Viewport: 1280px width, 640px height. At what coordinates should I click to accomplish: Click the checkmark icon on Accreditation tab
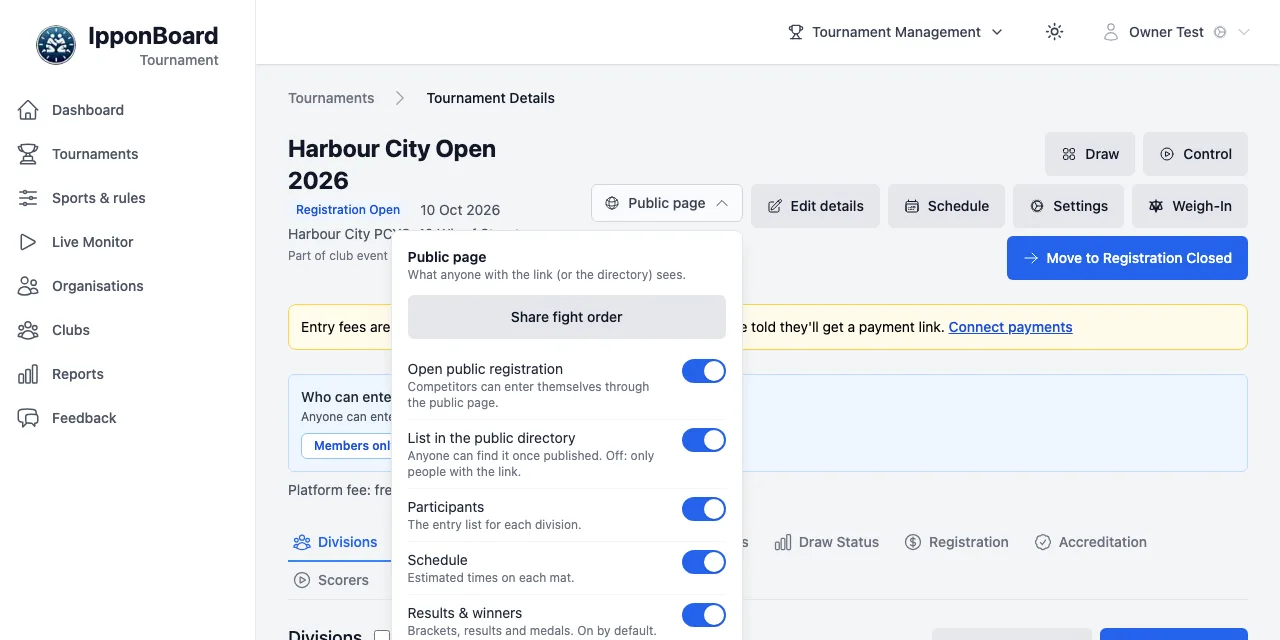[1043, 542]
